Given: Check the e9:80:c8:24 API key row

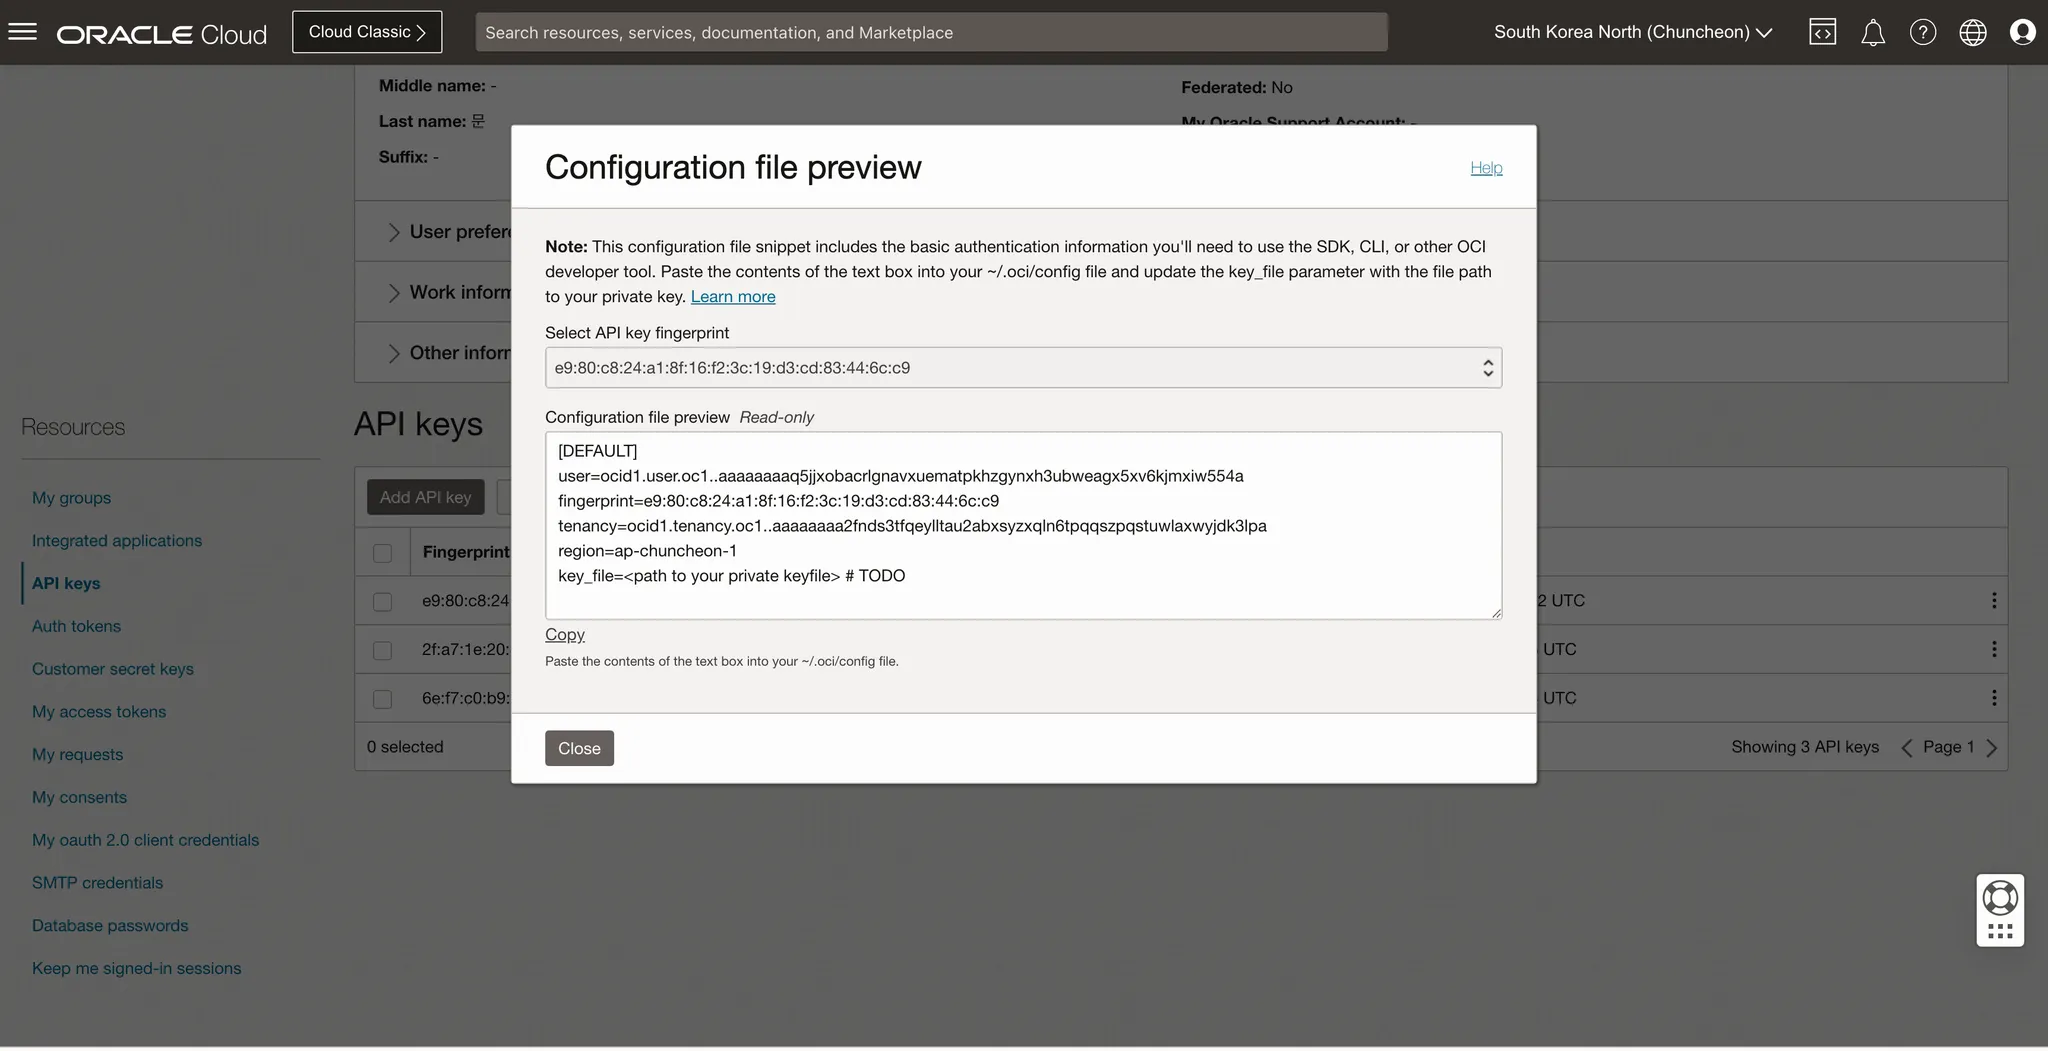Looking at the screenshot, I should pyautogui.click(x=382, y=601).
